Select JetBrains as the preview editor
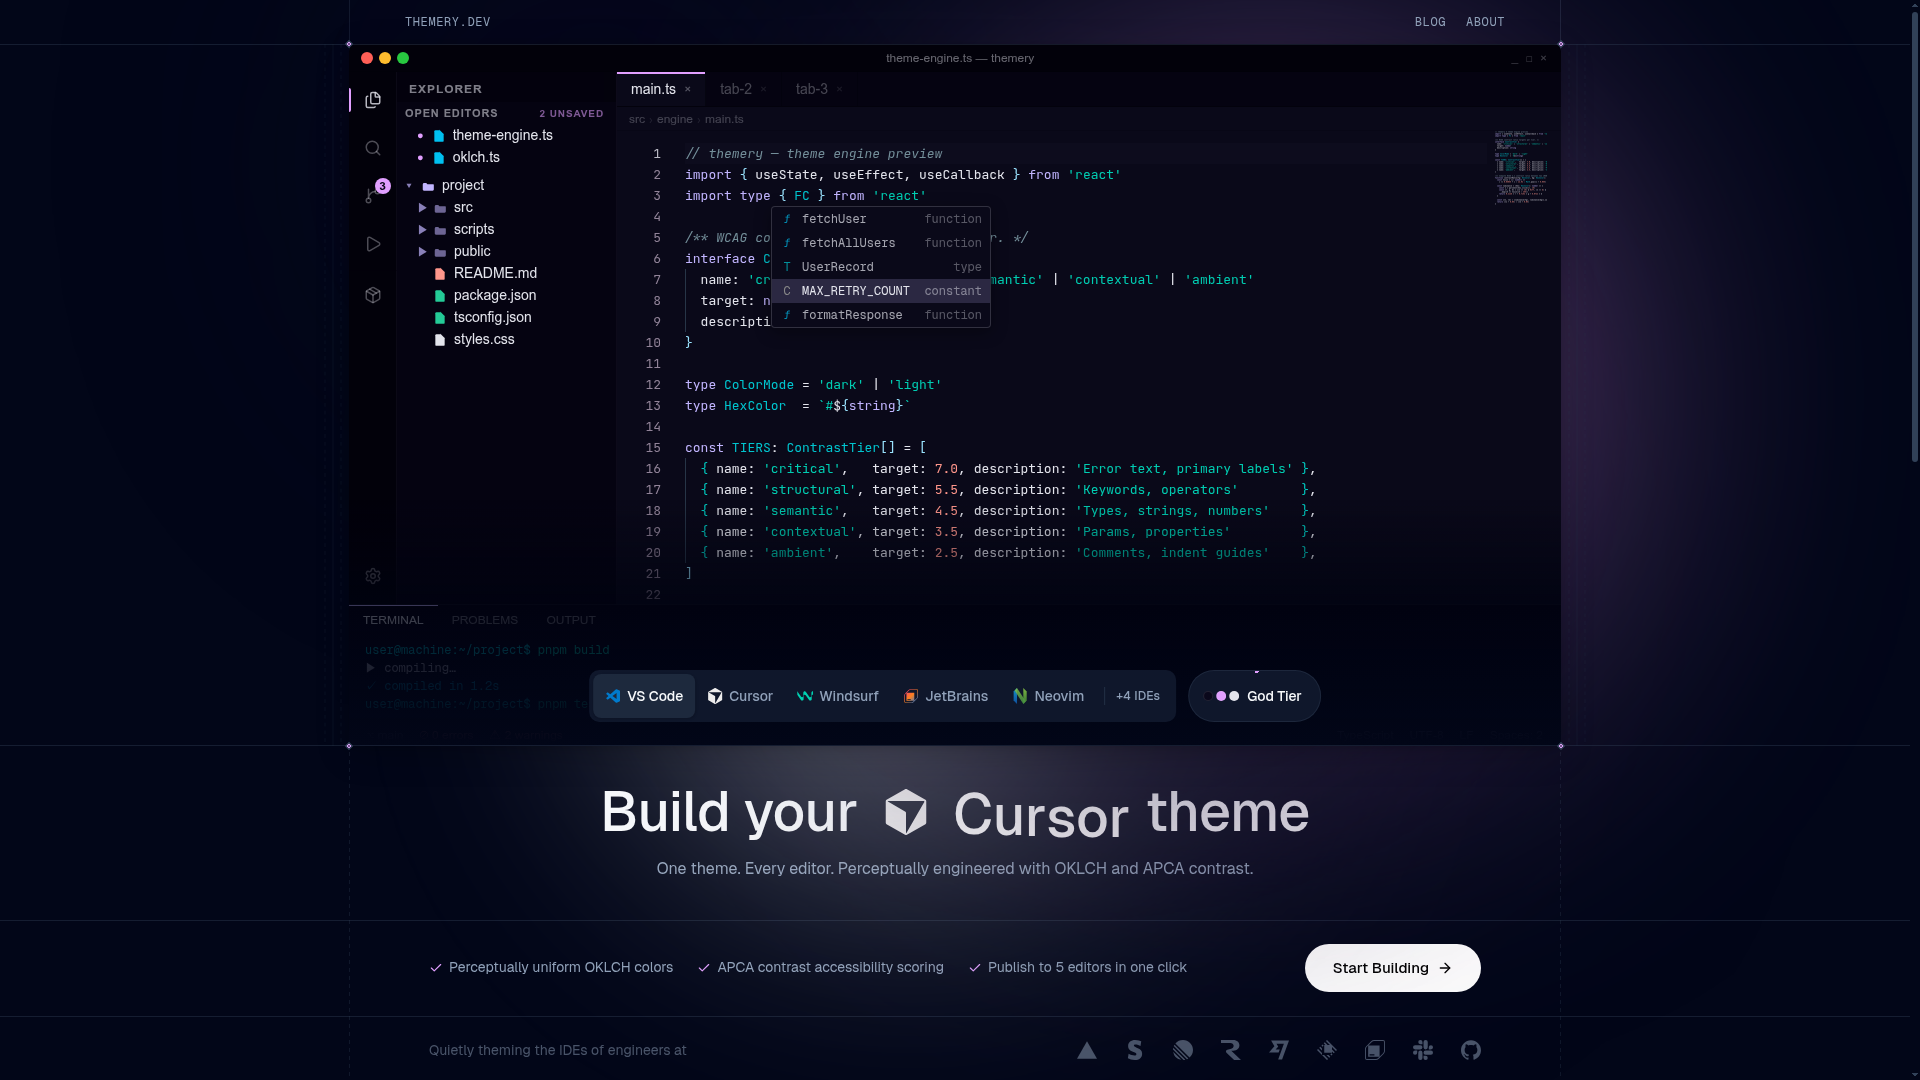The image size is (1920, 1080). coord(945,696)
